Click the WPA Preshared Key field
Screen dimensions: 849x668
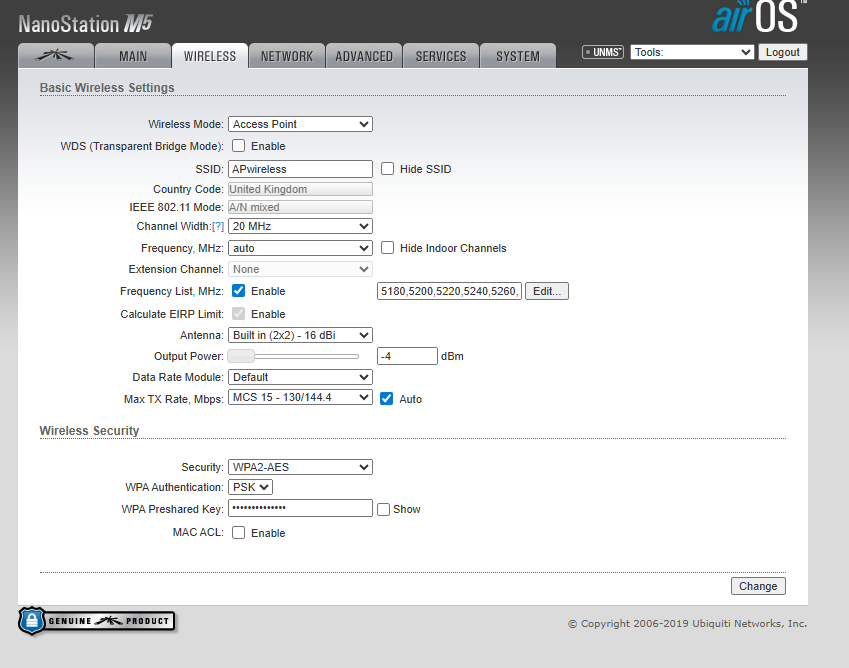tap(300, 508)
